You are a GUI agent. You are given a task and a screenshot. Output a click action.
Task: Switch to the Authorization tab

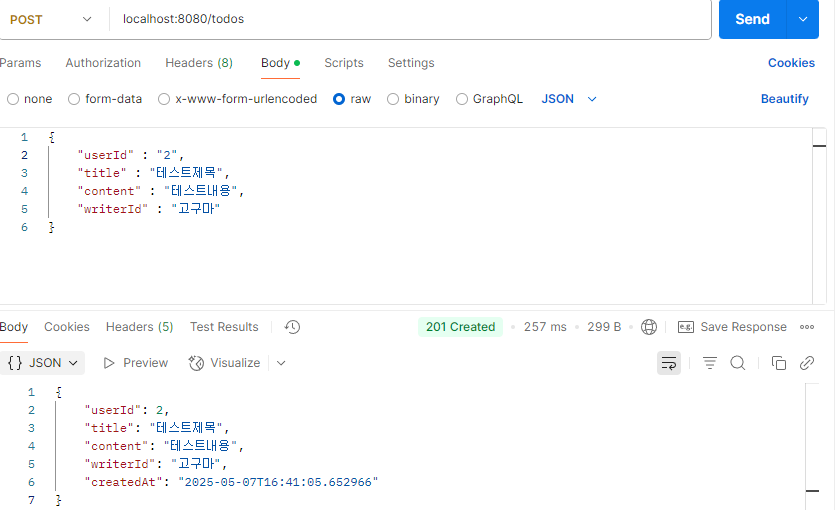point(103,63)
